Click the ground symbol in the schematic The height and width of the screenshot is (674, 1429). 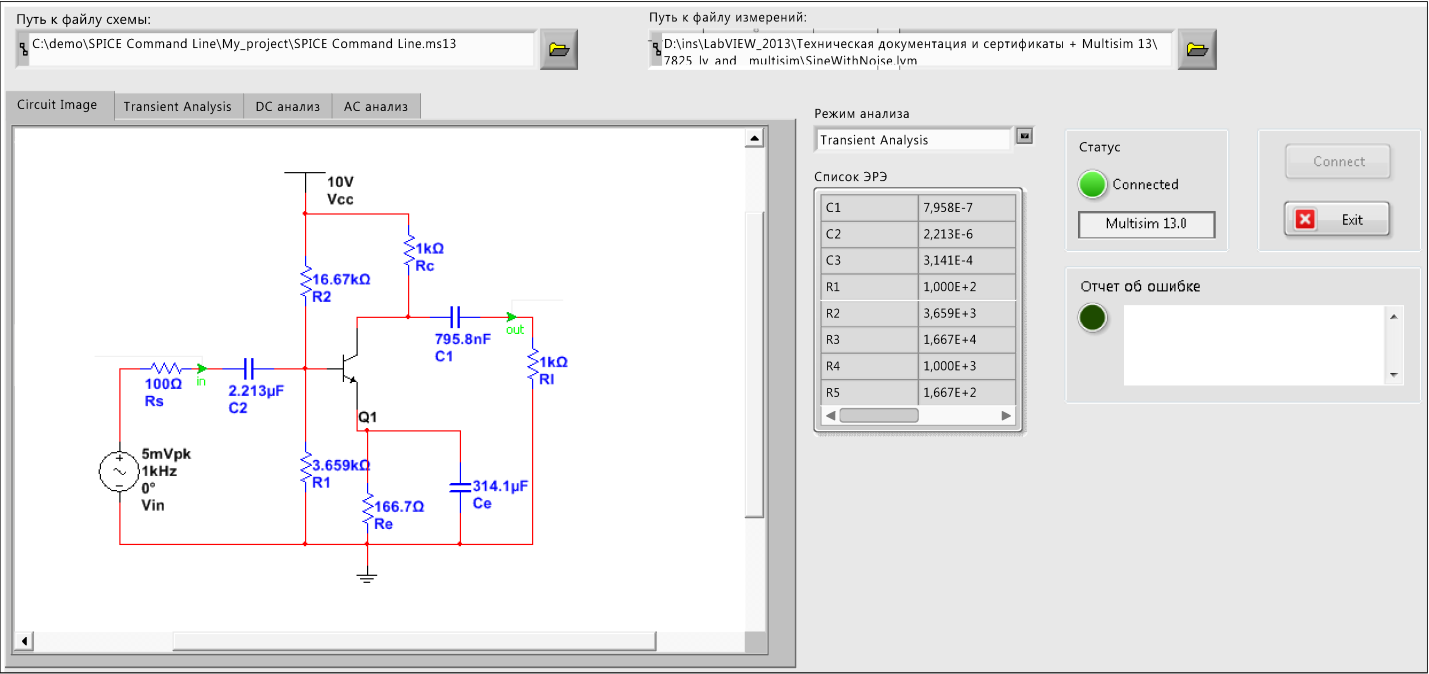[x=367, y=575]
